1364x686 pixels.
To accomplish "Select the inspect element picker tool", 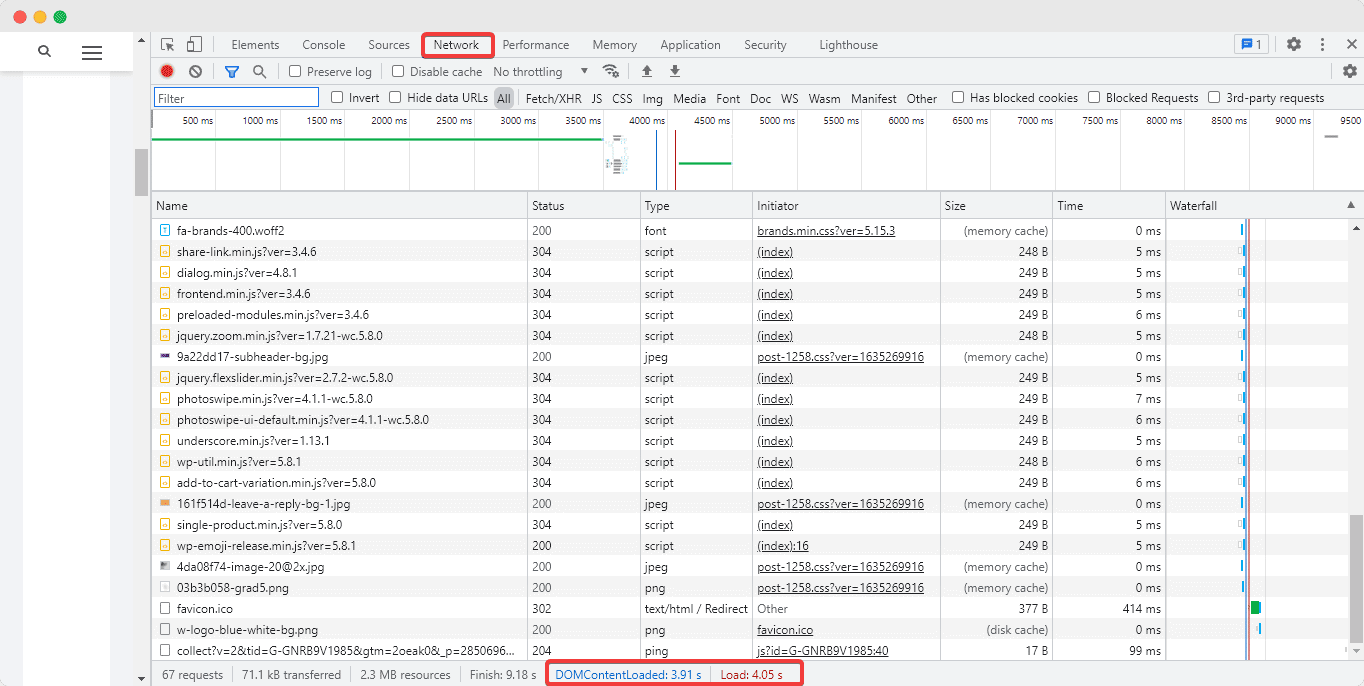I will click(168, 45).
